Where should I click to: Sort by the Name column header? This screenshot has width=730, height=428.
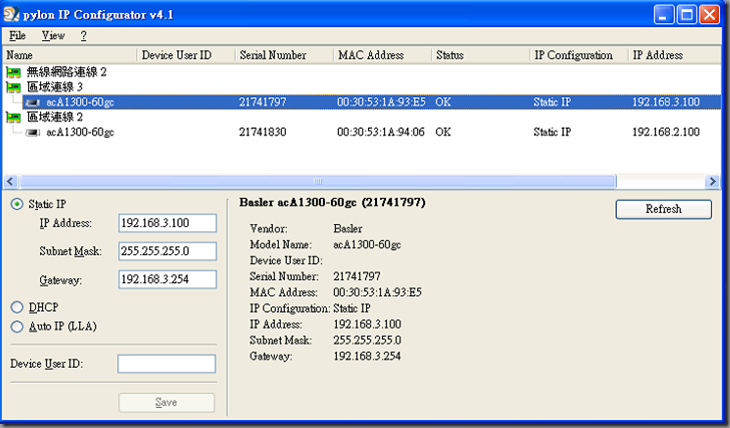[70, 55]
